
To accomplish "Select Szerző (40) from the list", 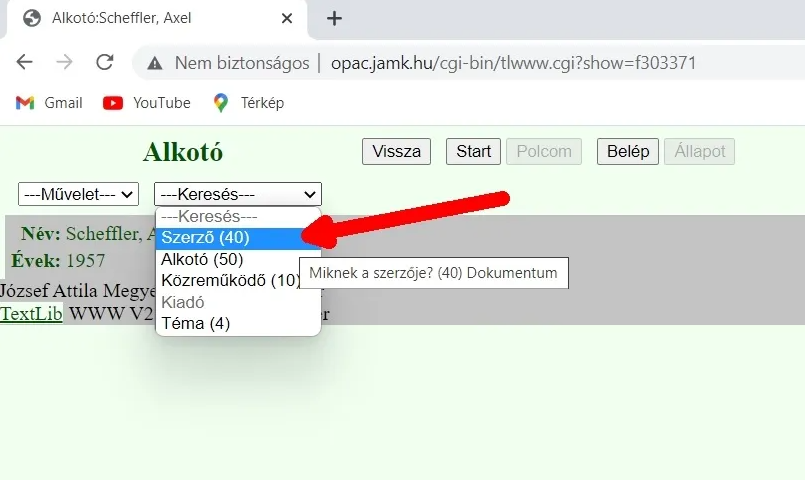I will [x=205, y=238].
